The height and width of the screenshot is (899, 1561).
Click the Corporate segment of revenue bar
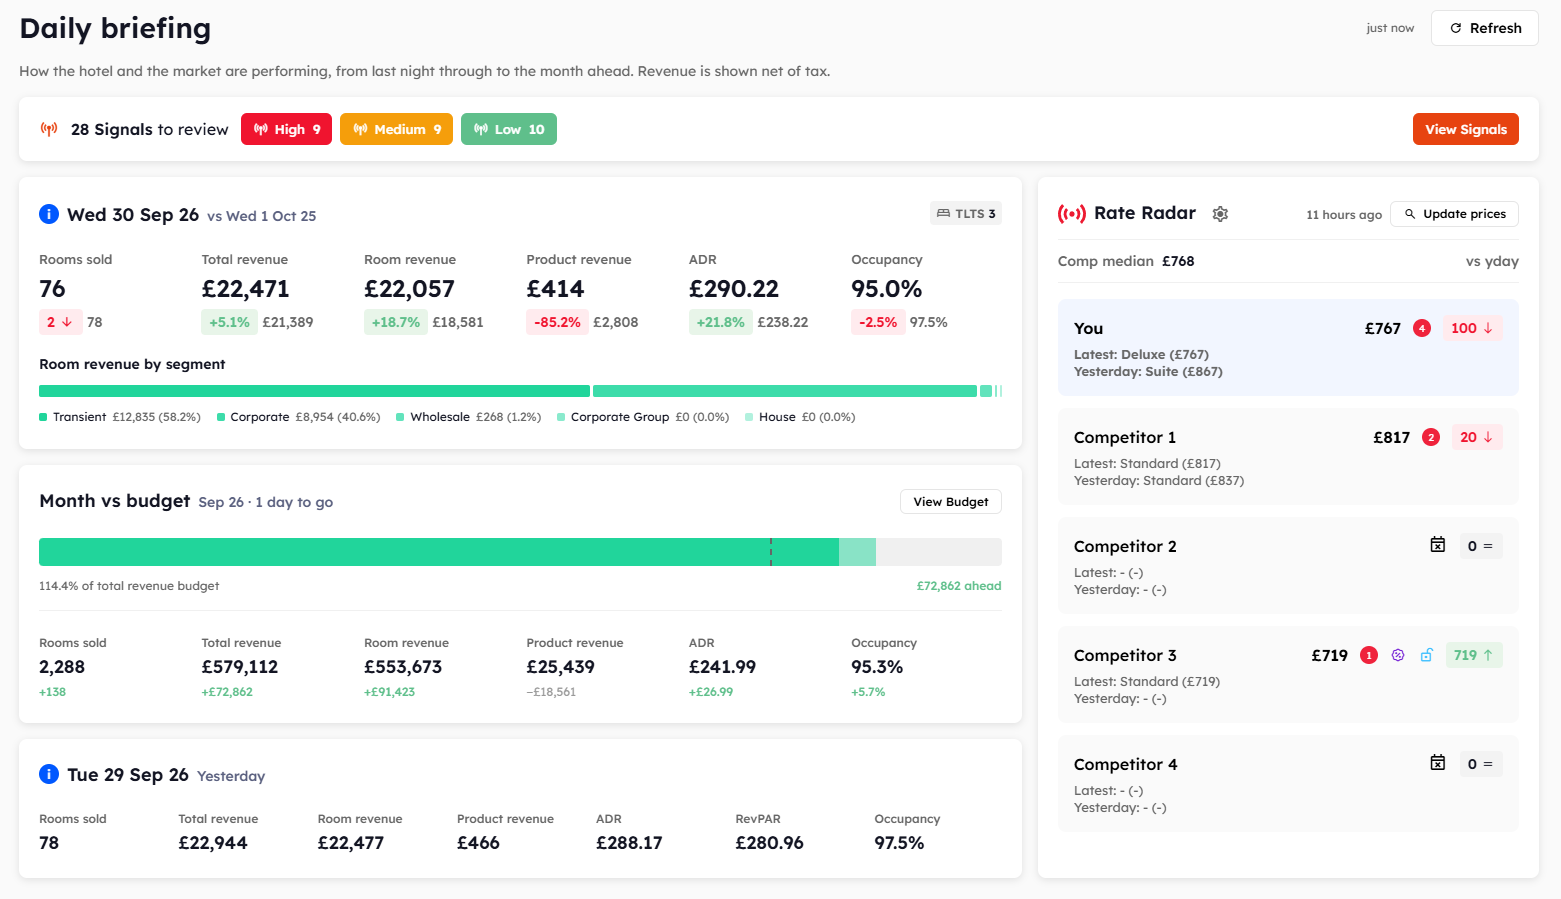pos(785,391)
